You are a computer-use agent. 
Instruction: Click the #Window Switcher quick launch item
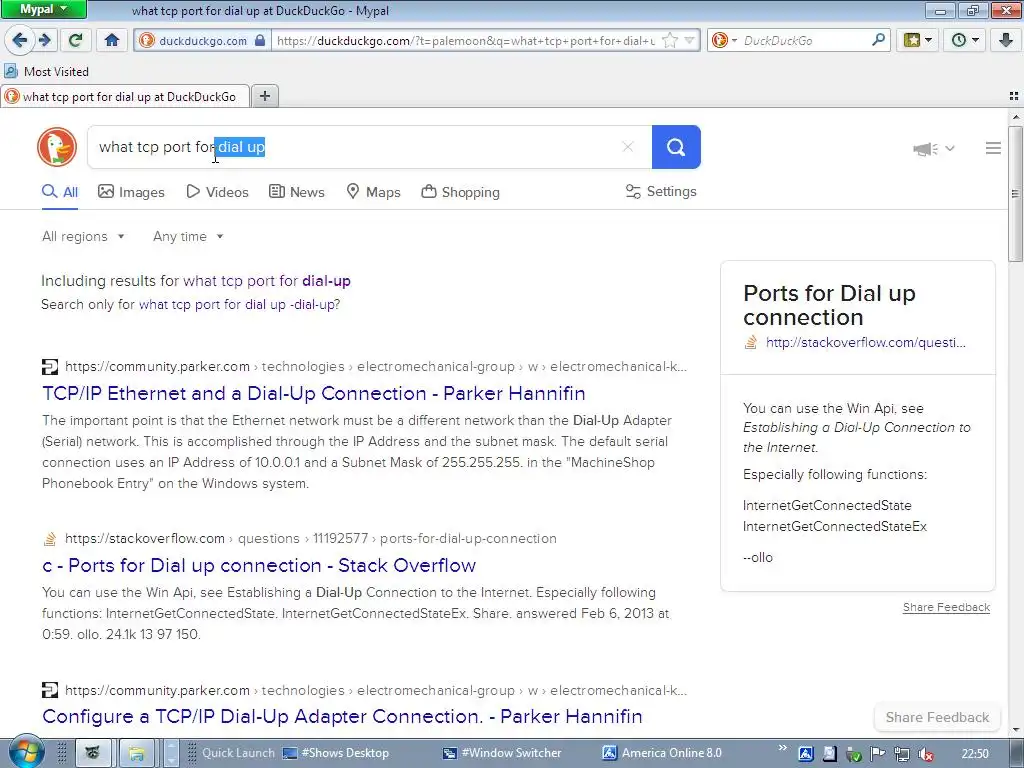point(502,753)
